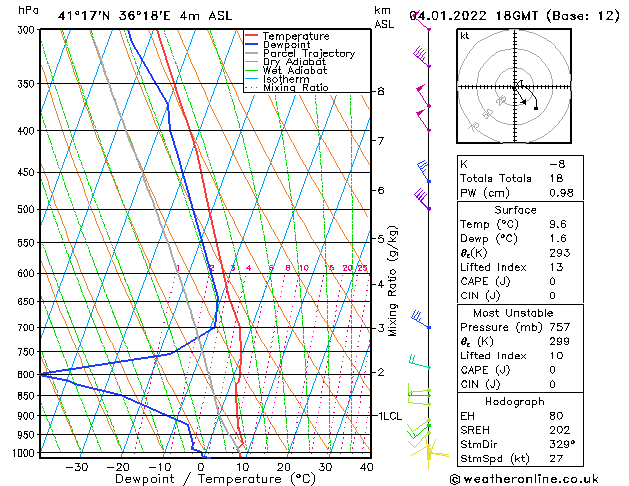The height and width of the screenshot is (486, 629).
Task: Click the magenta wind barb at 500 hPa
Action: click(x=422, y=198)
